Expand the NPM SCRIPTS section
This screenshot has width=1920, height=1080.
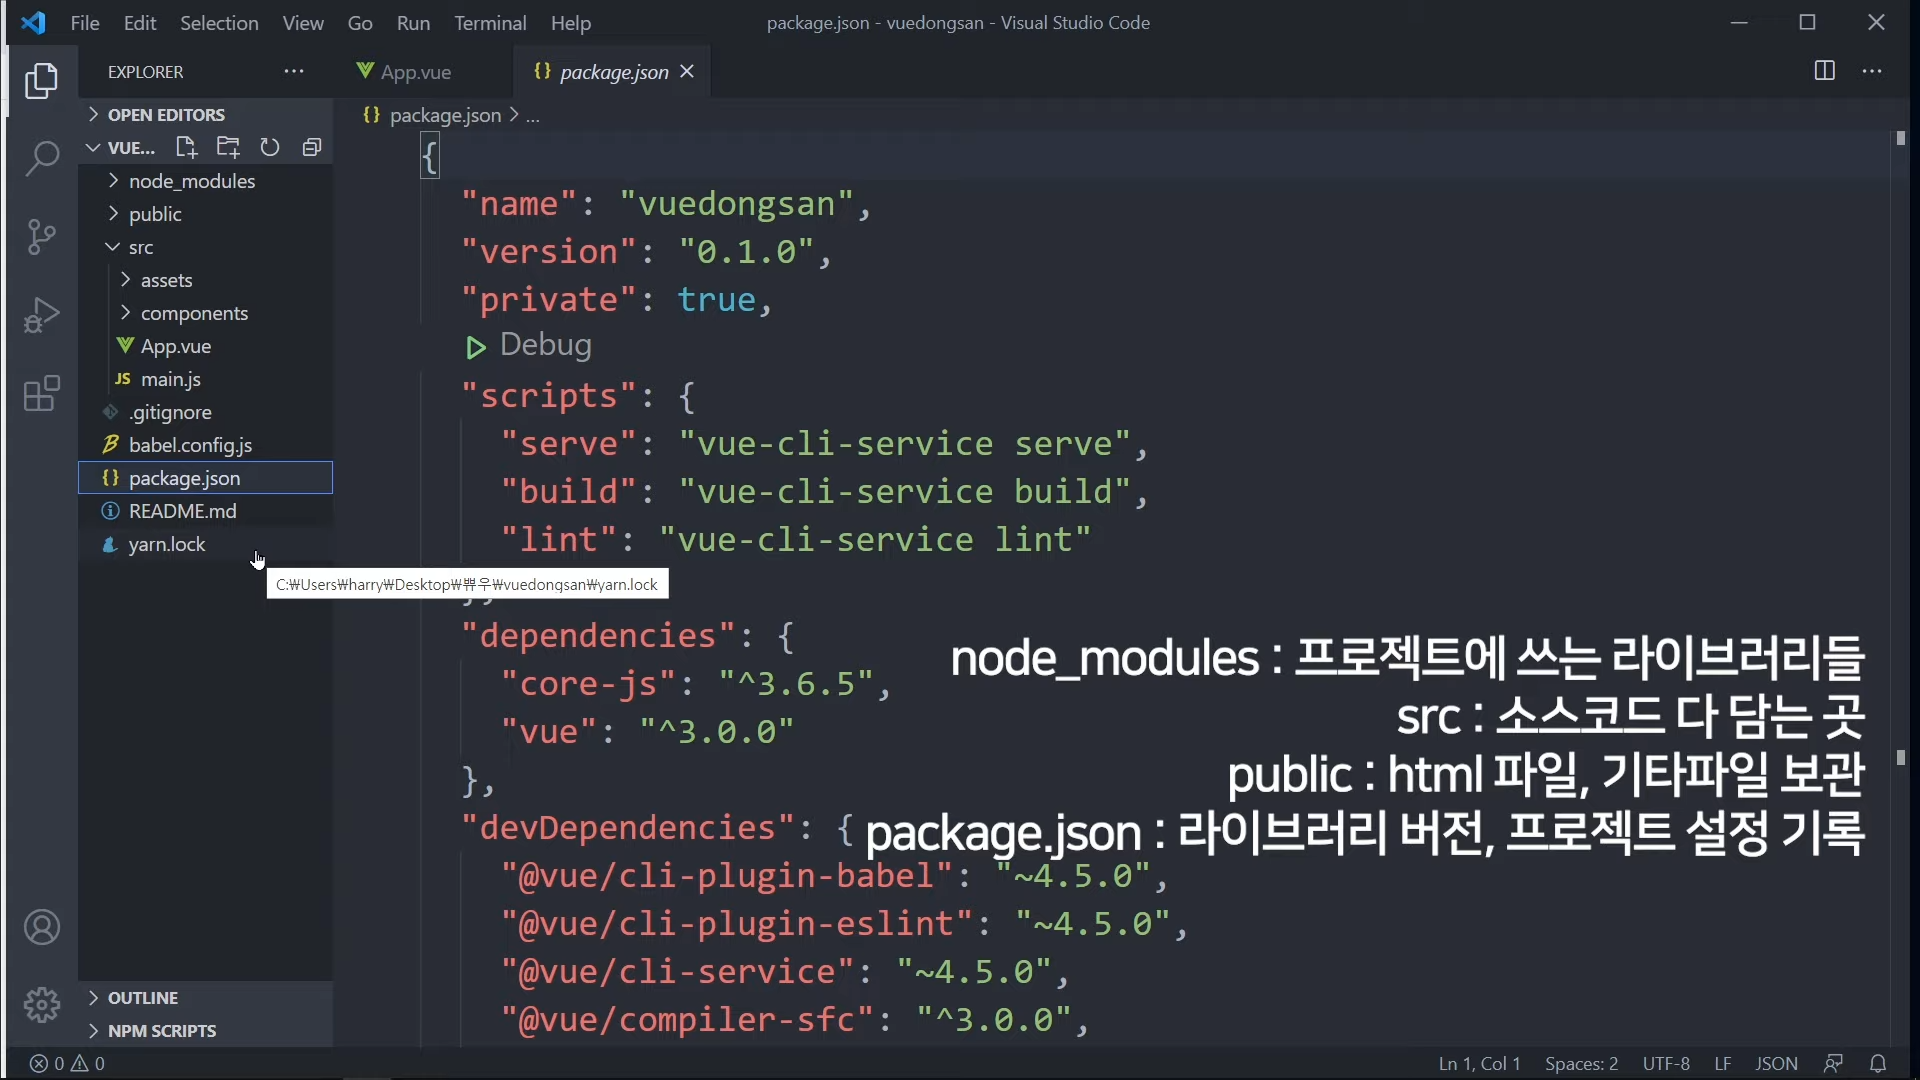point(161,1031)
